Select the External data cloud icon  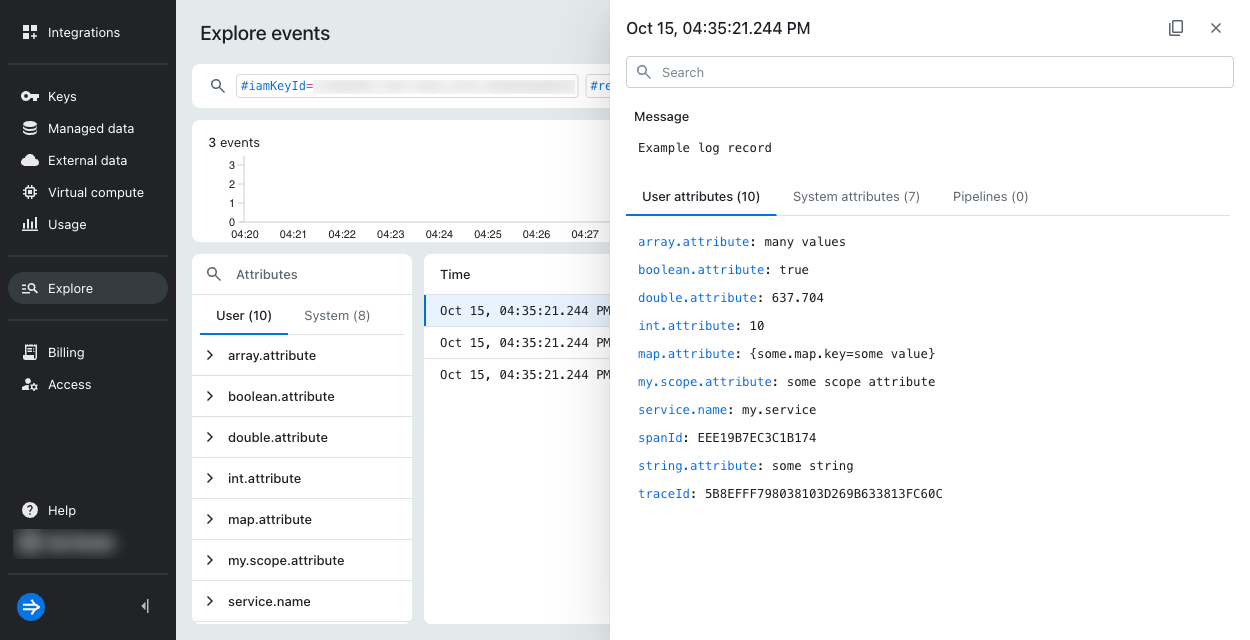click(x=30, y=161)
